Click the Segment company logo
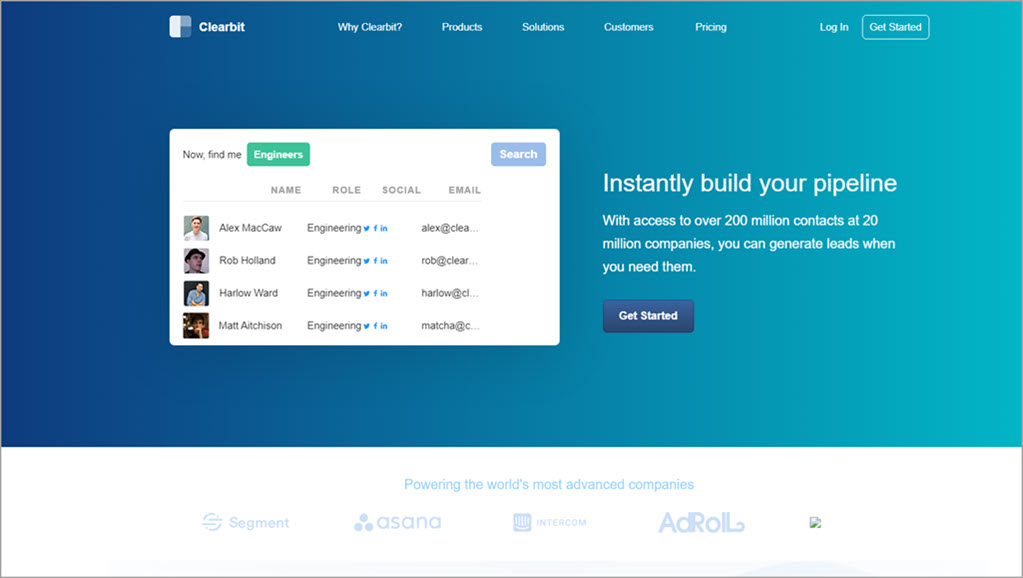The width and height of the screenshot is (1023, 578). coord(245,522)
